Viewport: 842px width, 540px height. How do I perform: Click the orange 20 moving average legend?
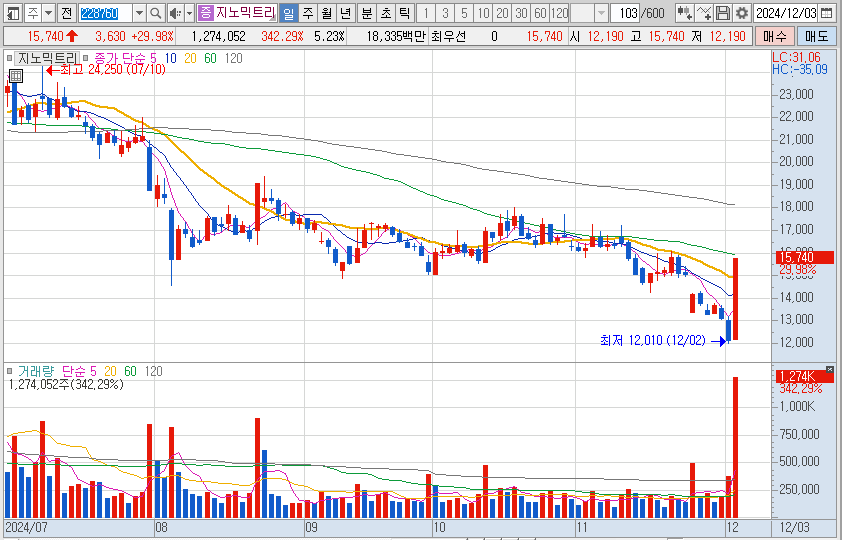tap(190, 58)
